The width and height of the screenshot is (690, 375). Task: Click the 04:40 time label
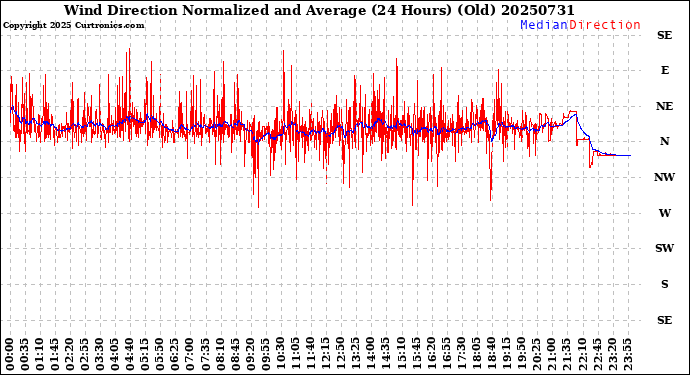[130, 354]
